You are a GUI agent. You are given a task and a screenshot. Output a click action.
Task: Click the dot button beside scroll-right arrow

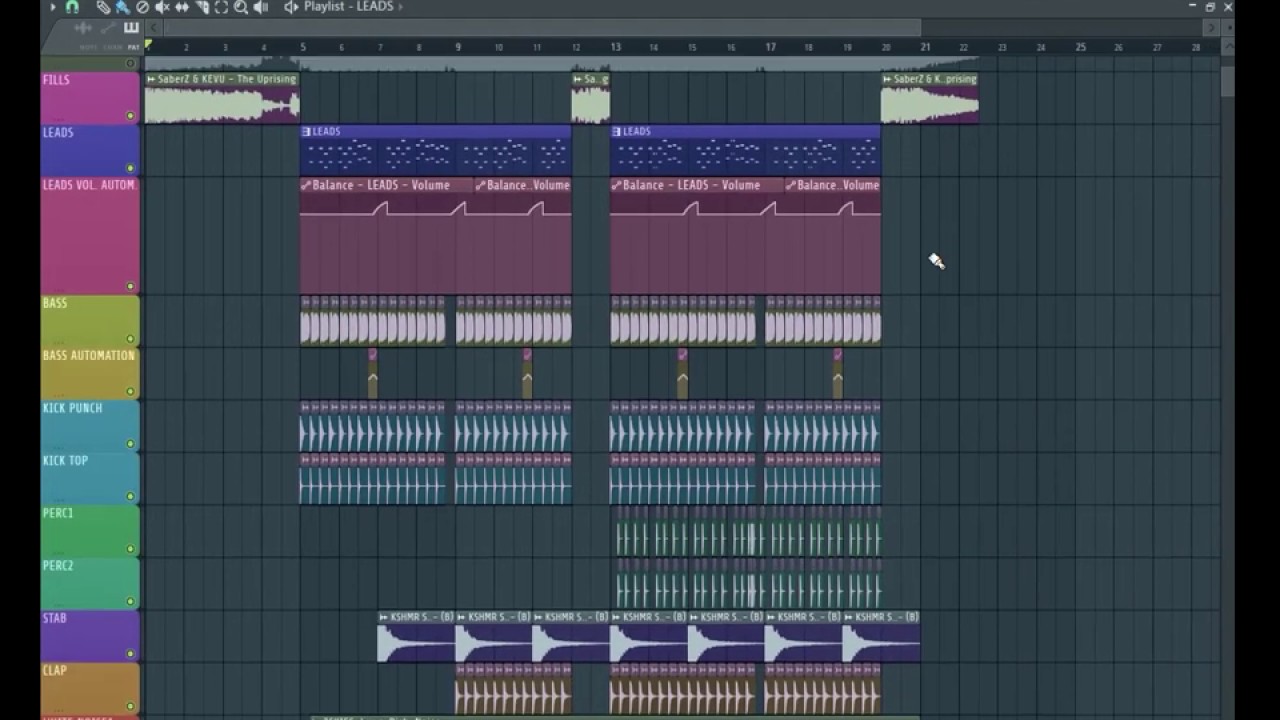tap(1229, 28)
